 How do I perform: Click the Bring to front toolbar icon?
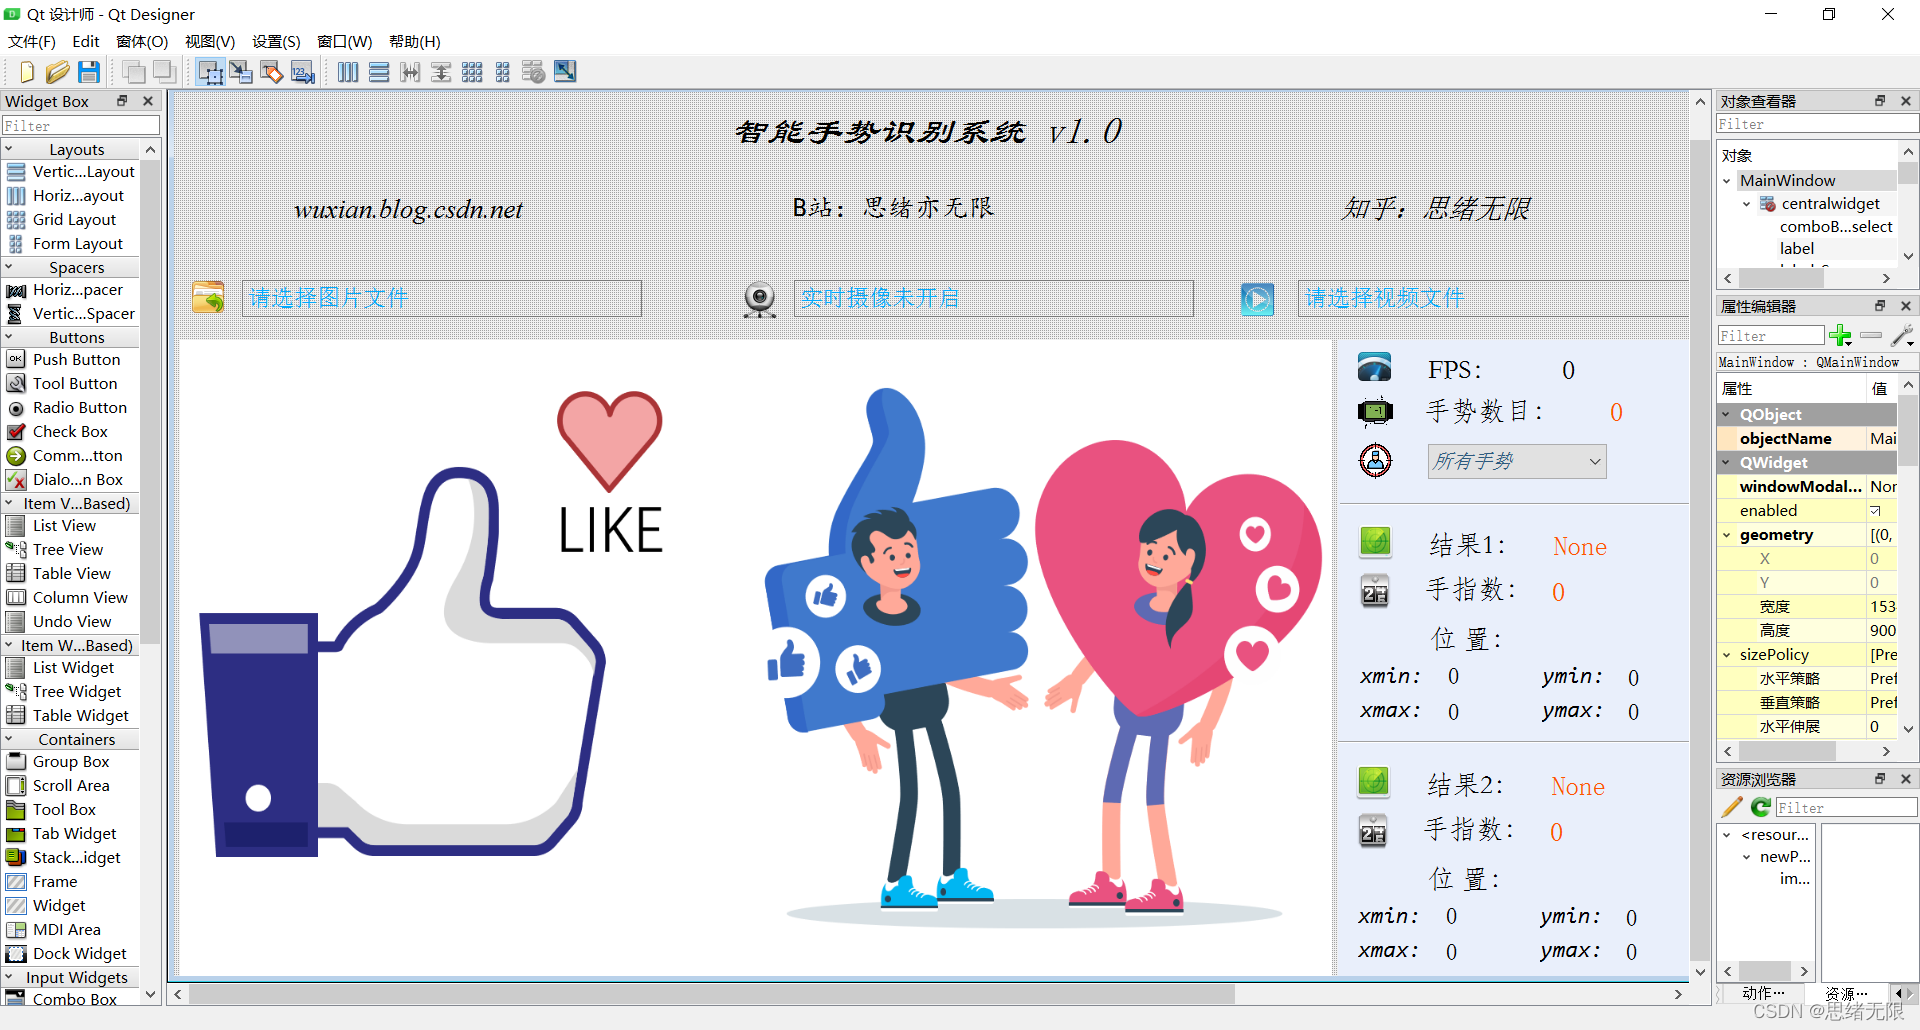(x=134, y=72)
